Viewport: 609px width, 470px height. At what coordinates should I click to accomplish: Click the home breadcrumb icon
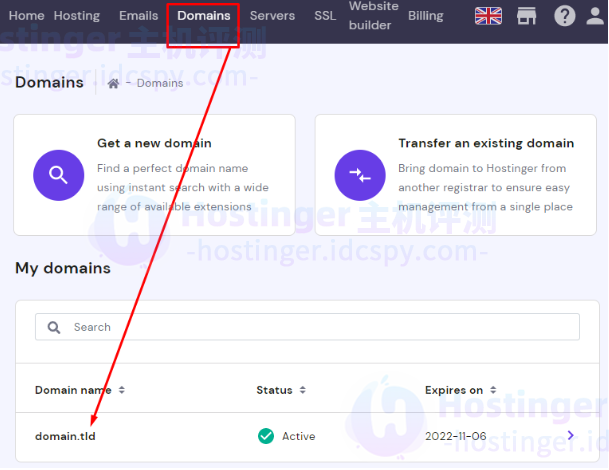click(113, 84)
